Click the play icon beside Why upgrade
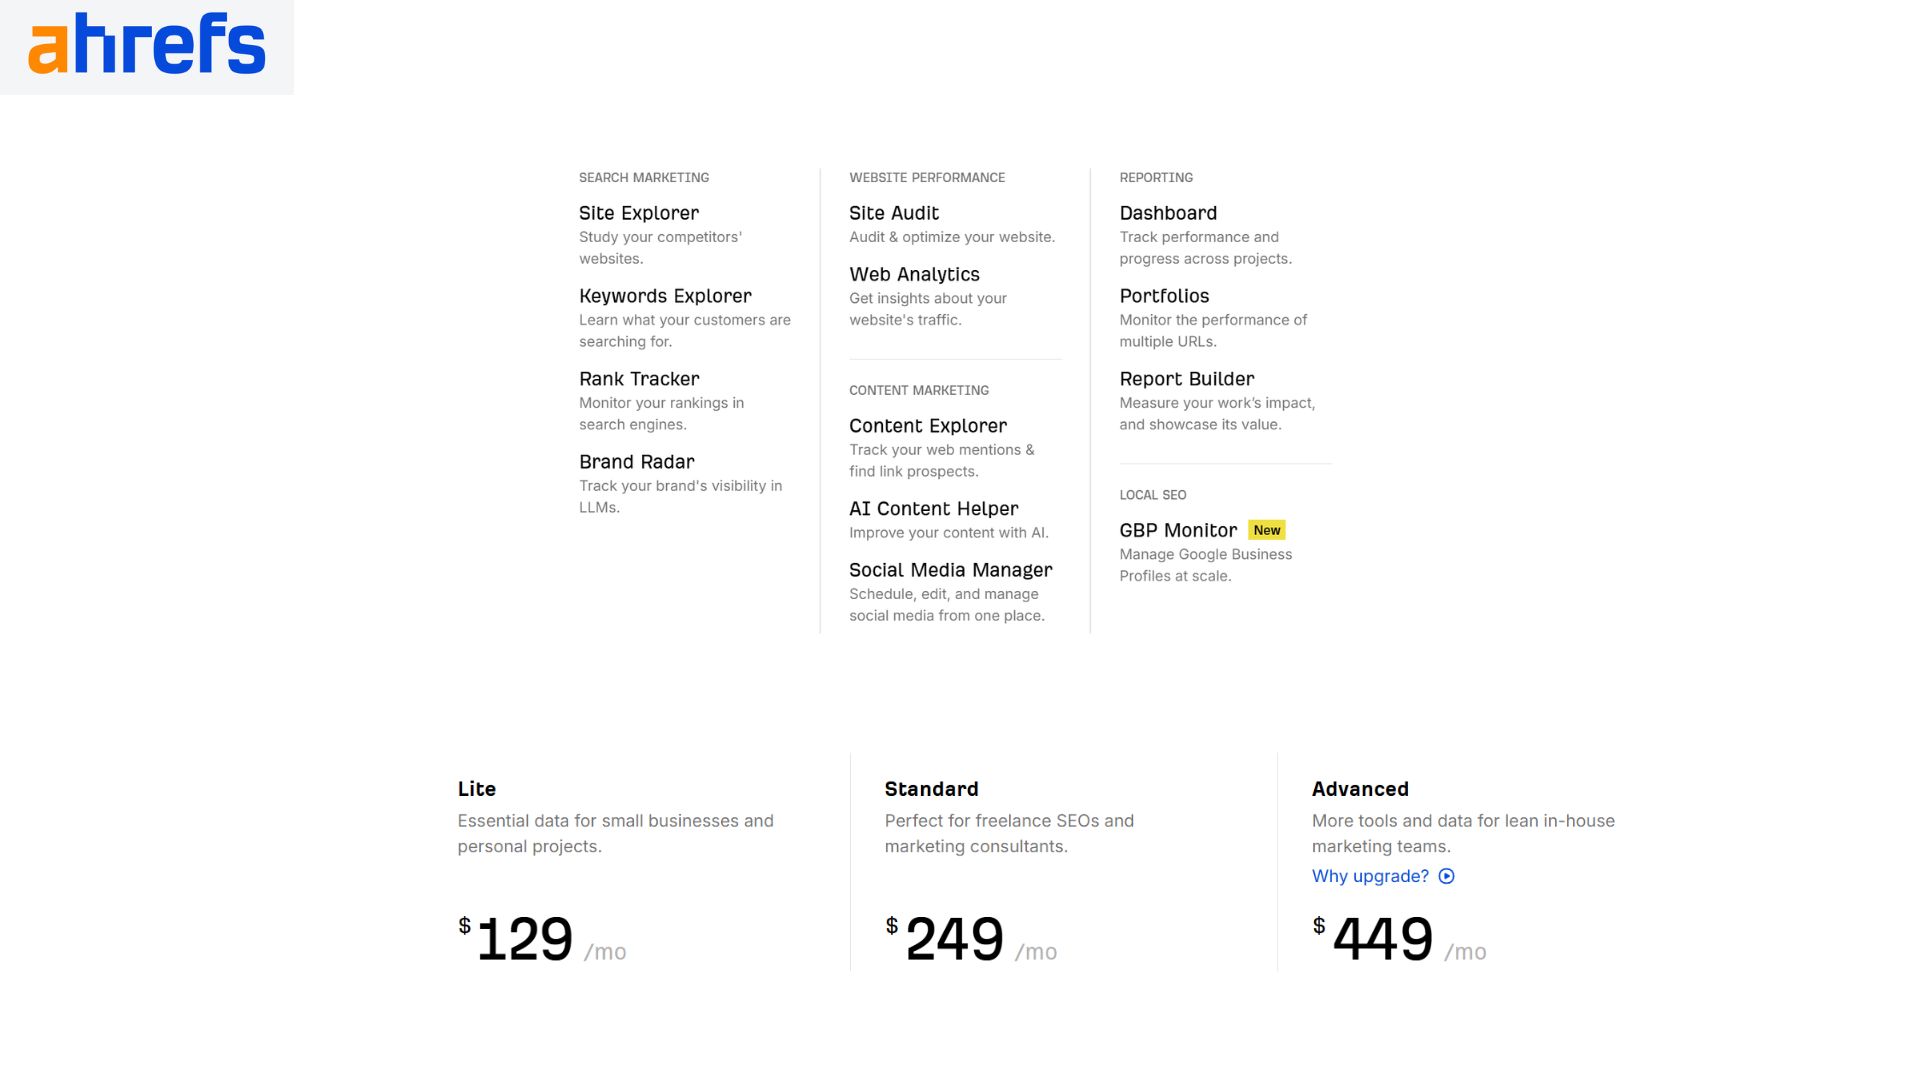The height and width of the screenshot is (1080, 1920). 1446,877
